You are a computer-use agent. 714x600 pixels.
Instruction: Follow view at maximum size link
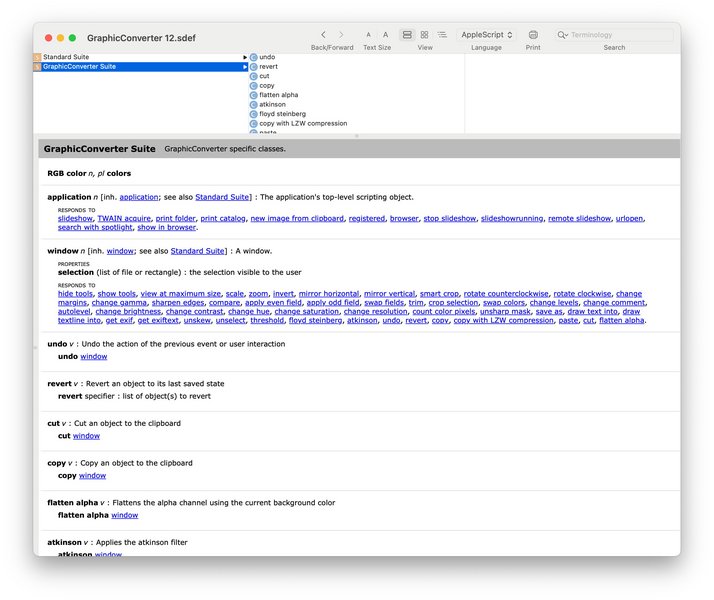pyautogui.click(x=180, y=294)
